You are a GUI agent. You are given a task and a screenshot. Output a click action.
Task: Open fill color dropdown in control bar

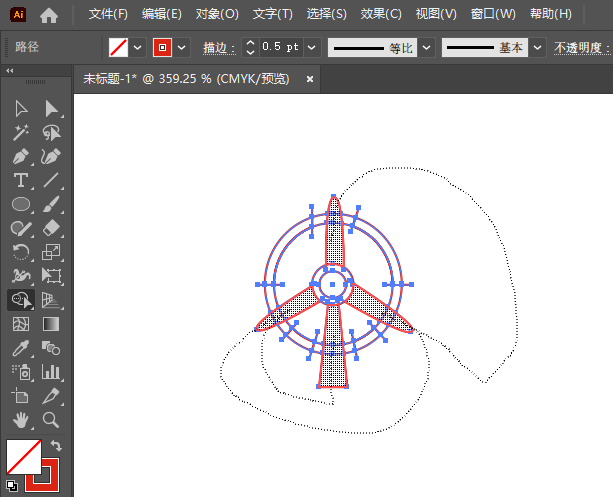[138, 48]
